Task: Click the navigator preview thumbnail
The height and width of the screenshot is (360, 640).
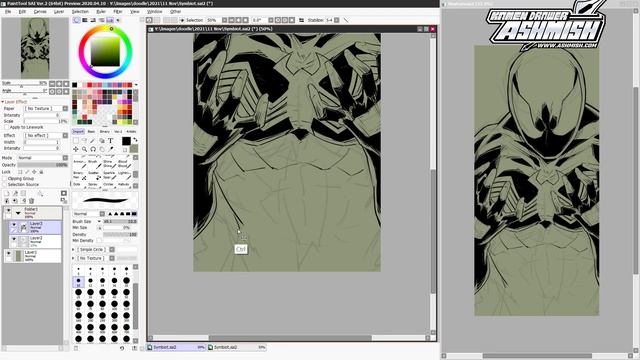Action: [35, 48]
